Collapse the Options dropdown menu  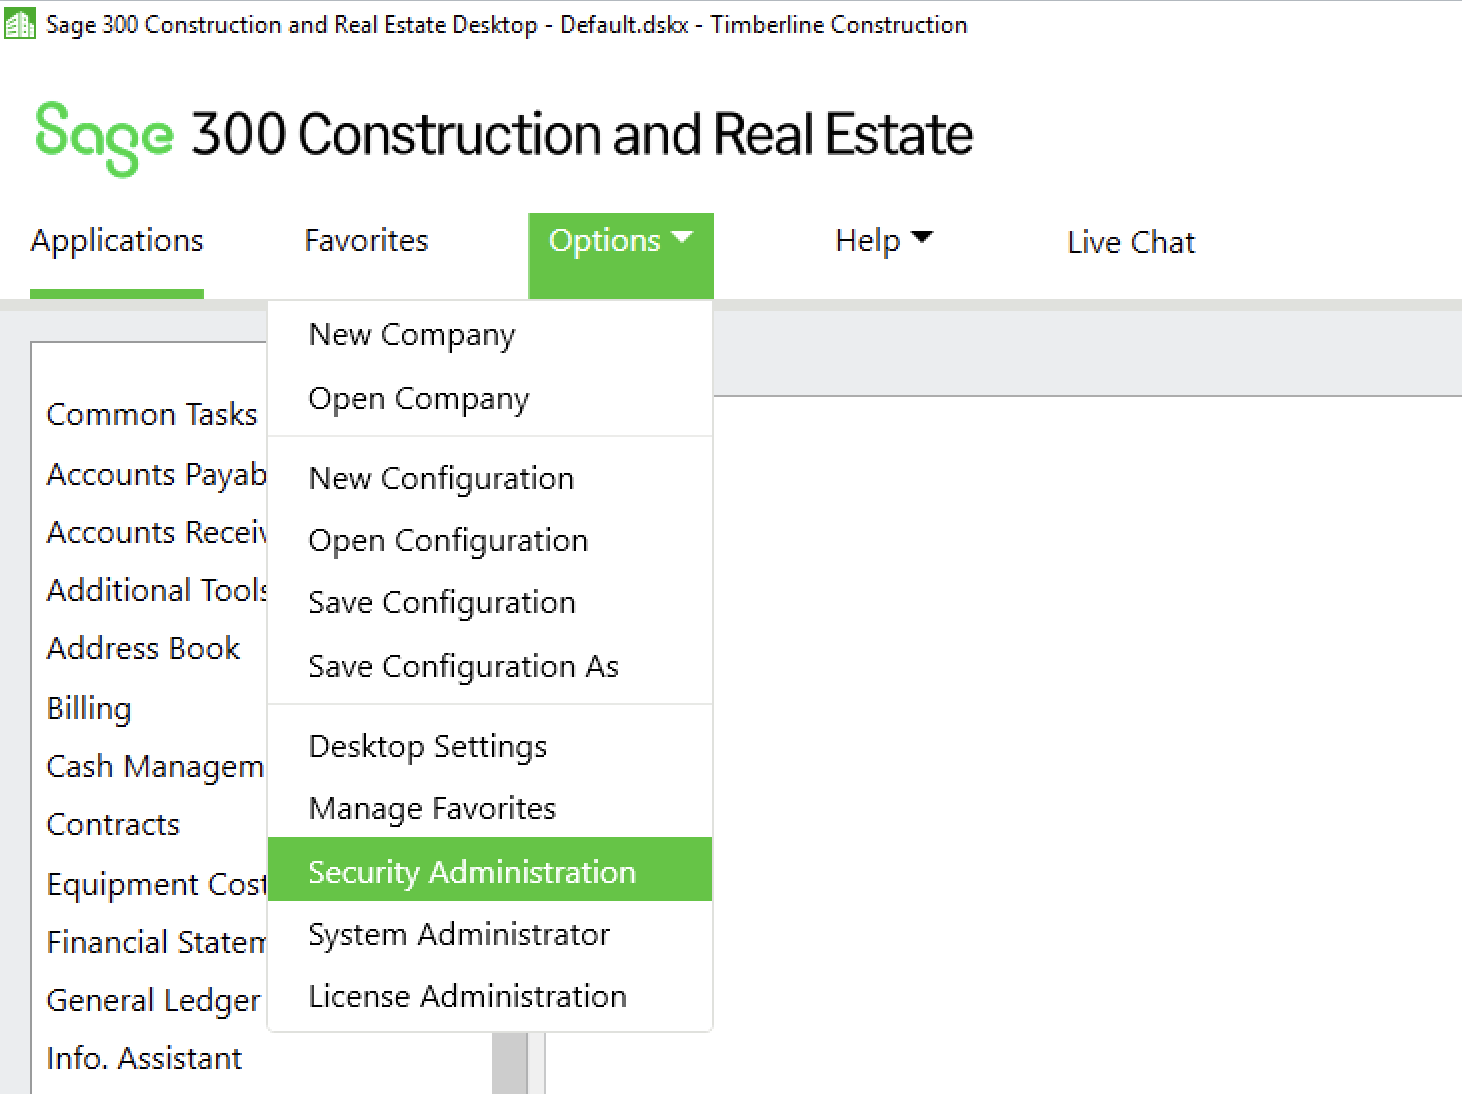click(621, 255)
